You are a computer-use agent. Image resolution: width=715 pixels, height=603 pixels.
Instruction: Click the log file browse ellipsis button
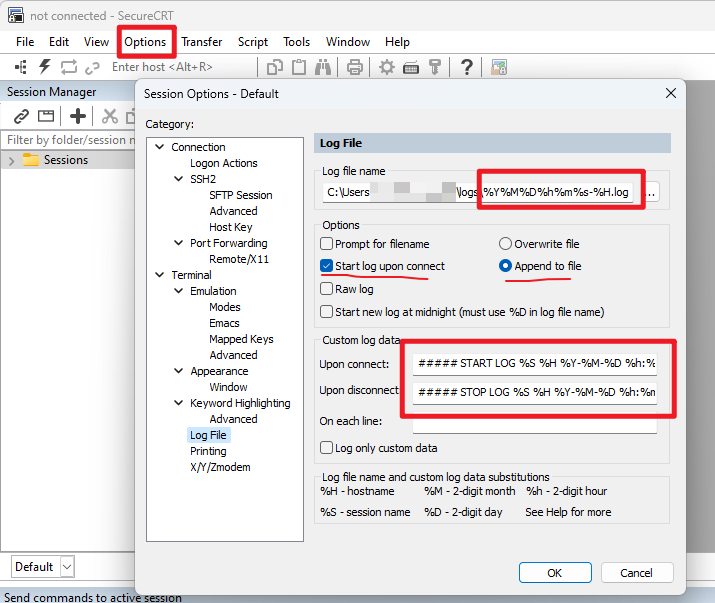pos(651,192)
